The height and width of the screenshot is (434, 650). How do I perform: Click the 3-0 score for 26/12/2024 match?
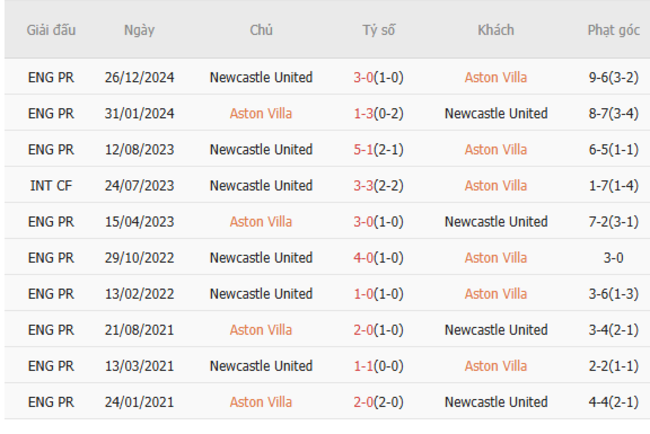click(364, 77)
